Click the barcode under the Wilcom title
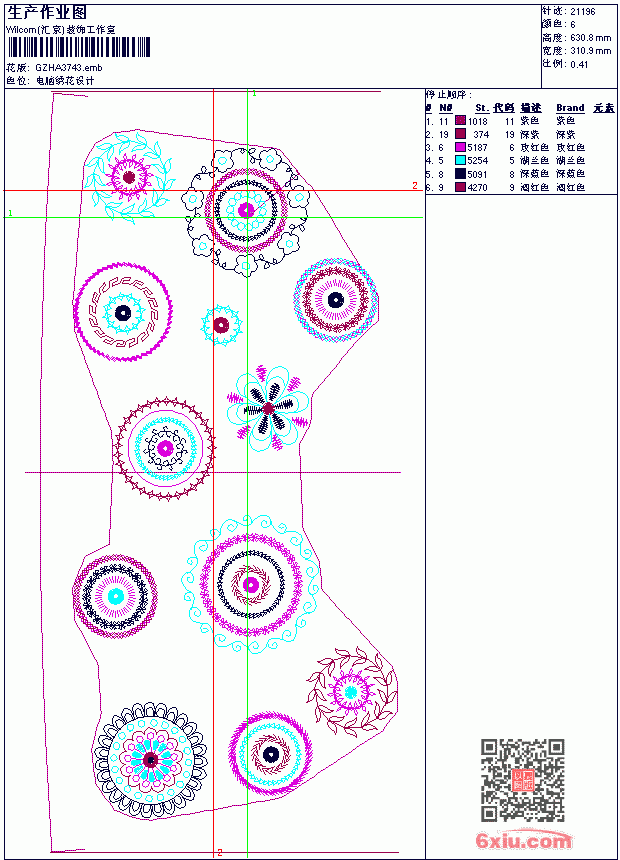Image resolution: width=620 pixels, height=860 pixels. click(78, 47)
